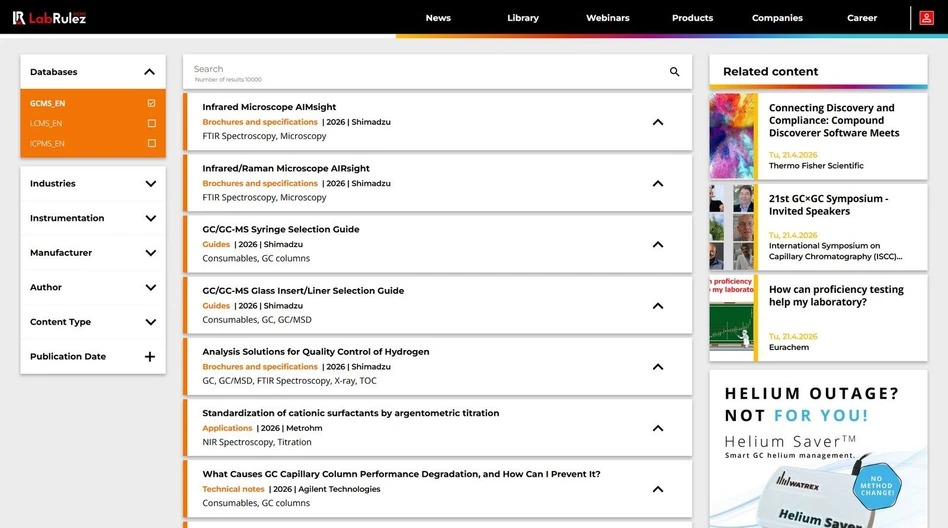Enable the ICPMS_EN database checkbox
948x528 pixels.
click(x=151, y=143)
